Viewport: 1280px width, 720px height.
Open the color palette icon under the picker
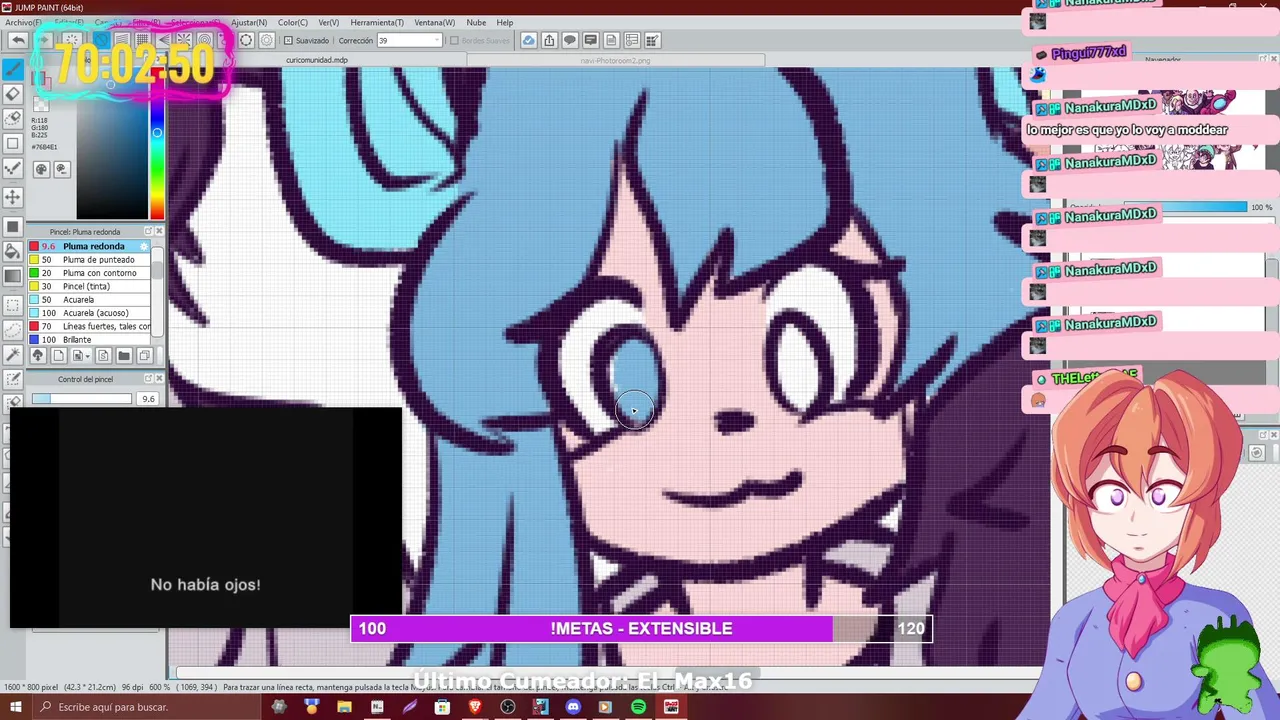41,169
